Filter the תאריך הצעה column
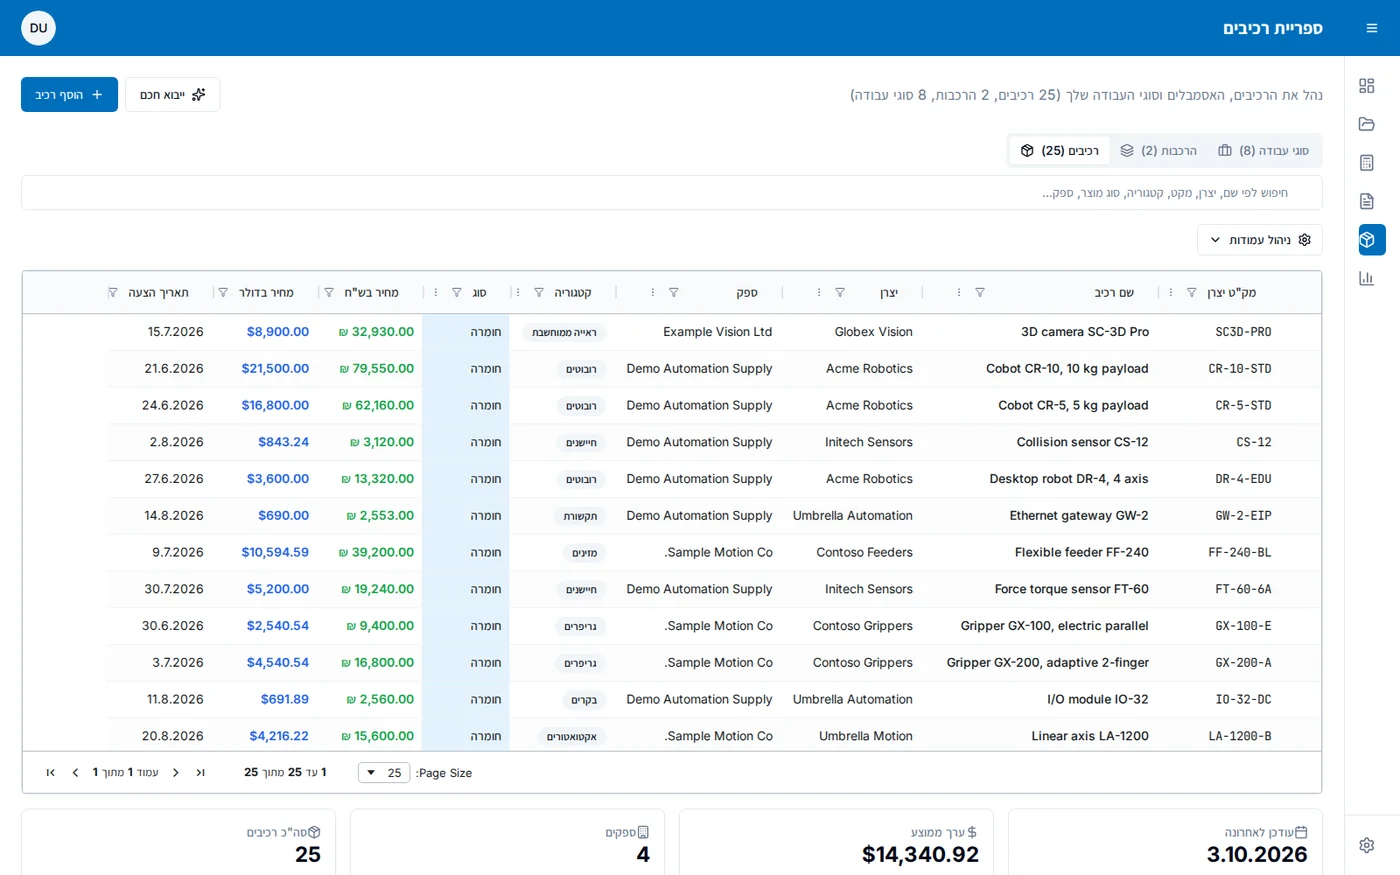This screenshot has width=1400, height=875. [x=113, y=293]
